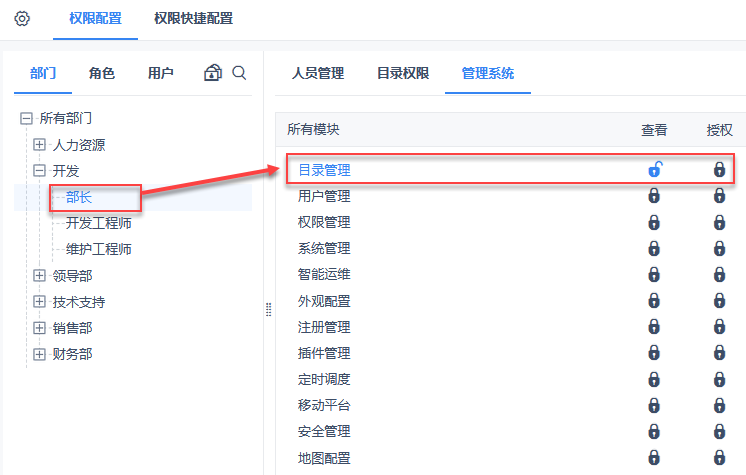This screenshot has height=475, width=746.
Task: Click 授权 lock icon for 地图配置
Action: [x=719, y=457]
